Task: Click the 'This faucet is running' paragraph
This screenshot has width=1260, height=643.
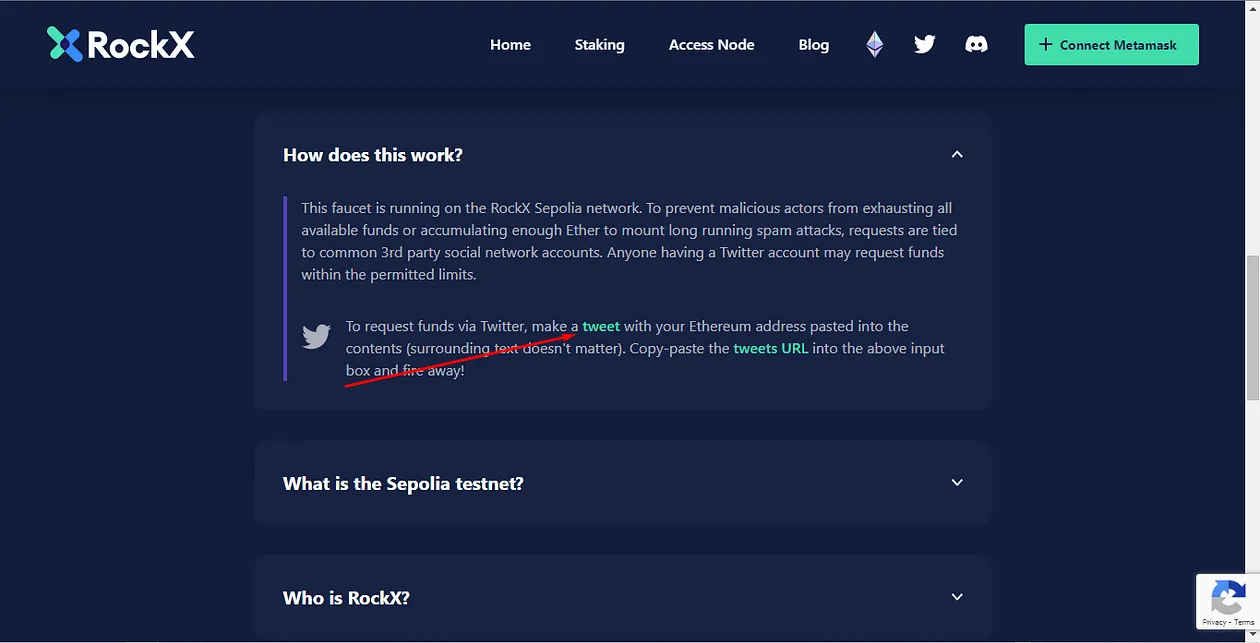Action: point(629,241)
